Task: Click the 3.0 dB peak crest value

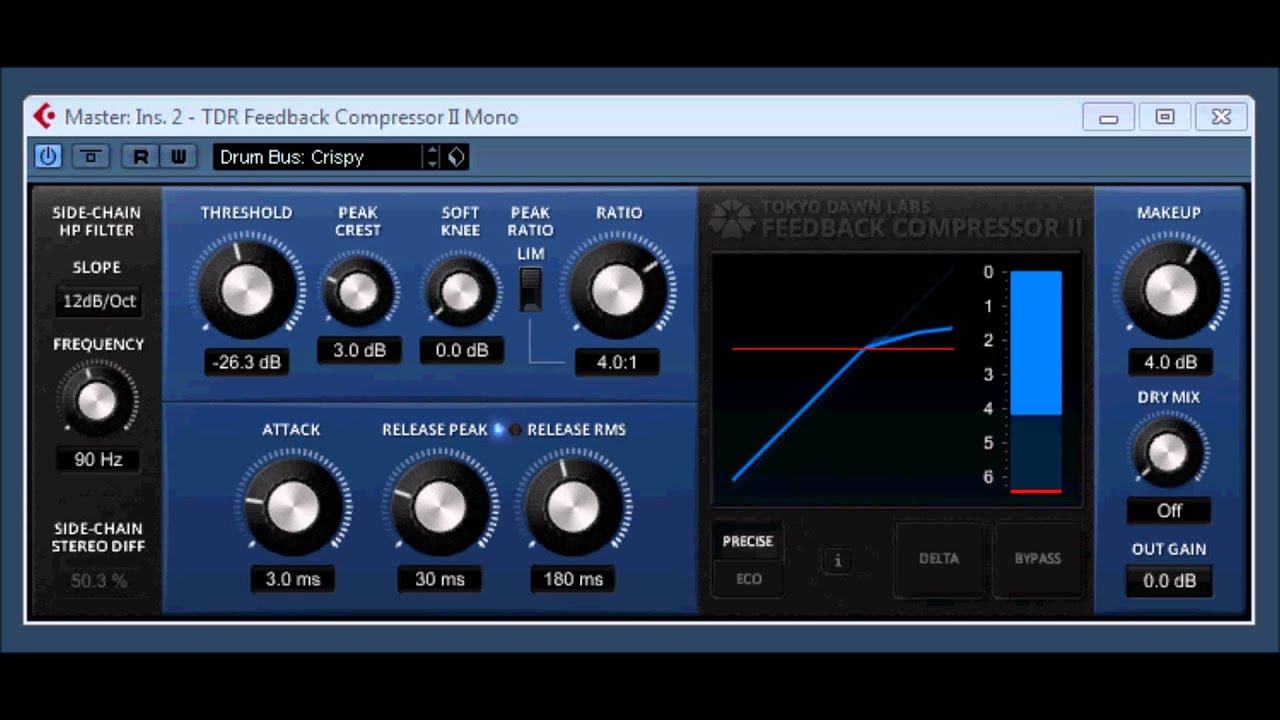Action: point(358,350)
